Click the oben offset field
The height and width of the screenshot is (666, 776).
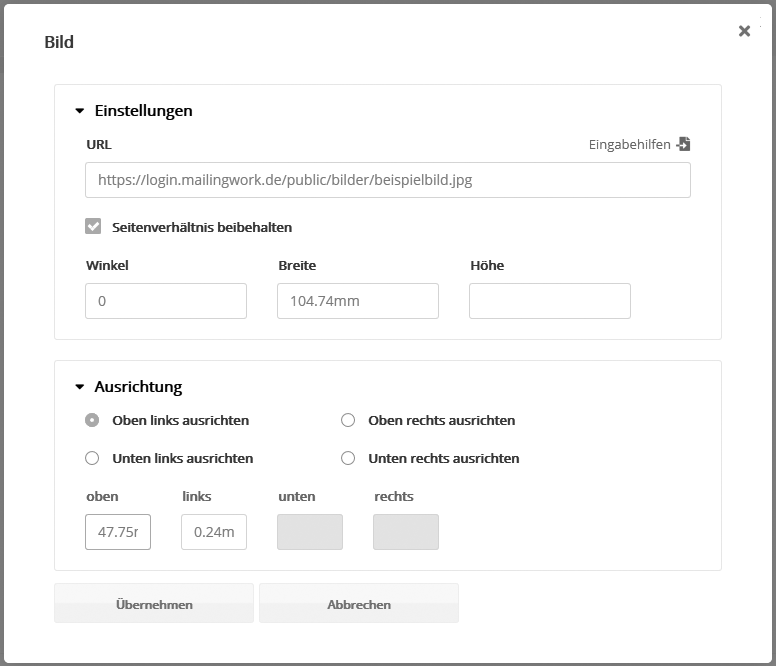[118, 532]
